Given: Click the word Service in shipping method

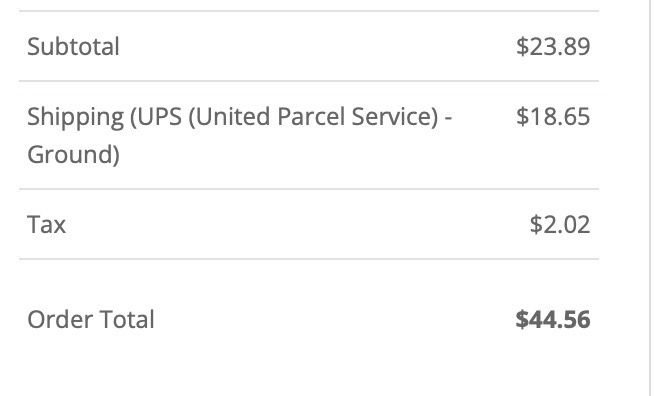Looking at the screenshot, I should click(395, 116).
